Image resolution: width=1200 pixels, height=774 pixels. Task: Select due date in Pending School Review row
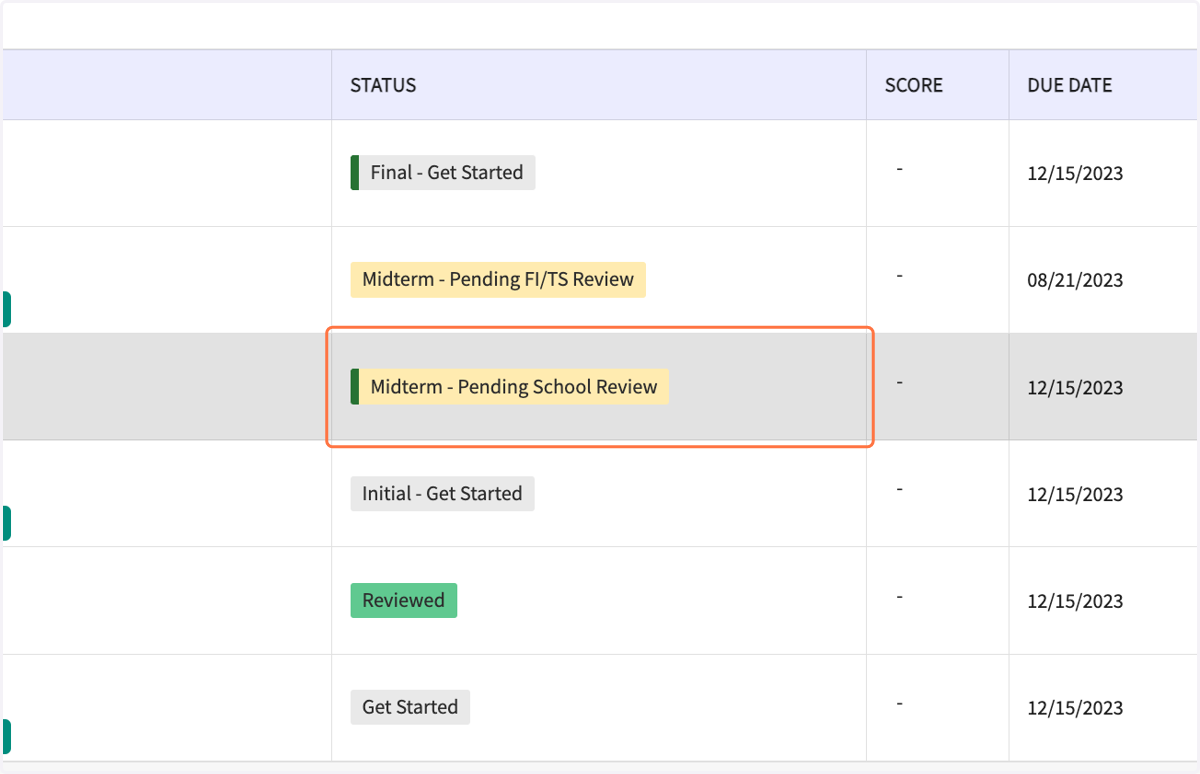pos(1075,387)
